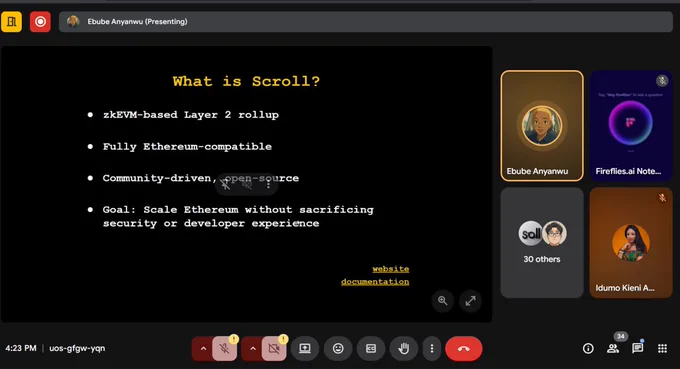Unmute the microphone
The width and height of the screenshot is (680, 369).
pyautogui.click(x=224, y=349)
